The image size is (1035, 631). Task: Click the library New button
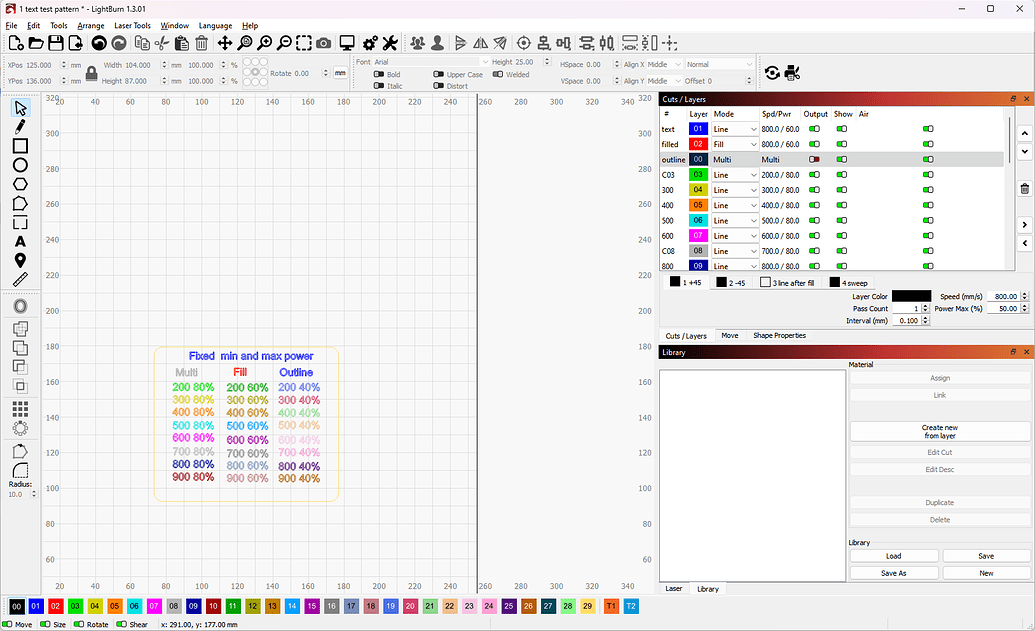[986, 573]
